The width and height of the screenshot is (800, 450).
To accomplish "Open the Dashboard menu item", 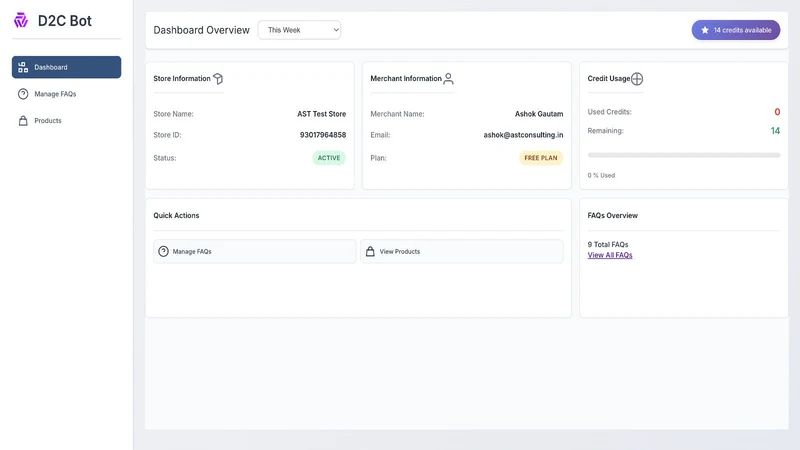I will click(x=66, y=67).
